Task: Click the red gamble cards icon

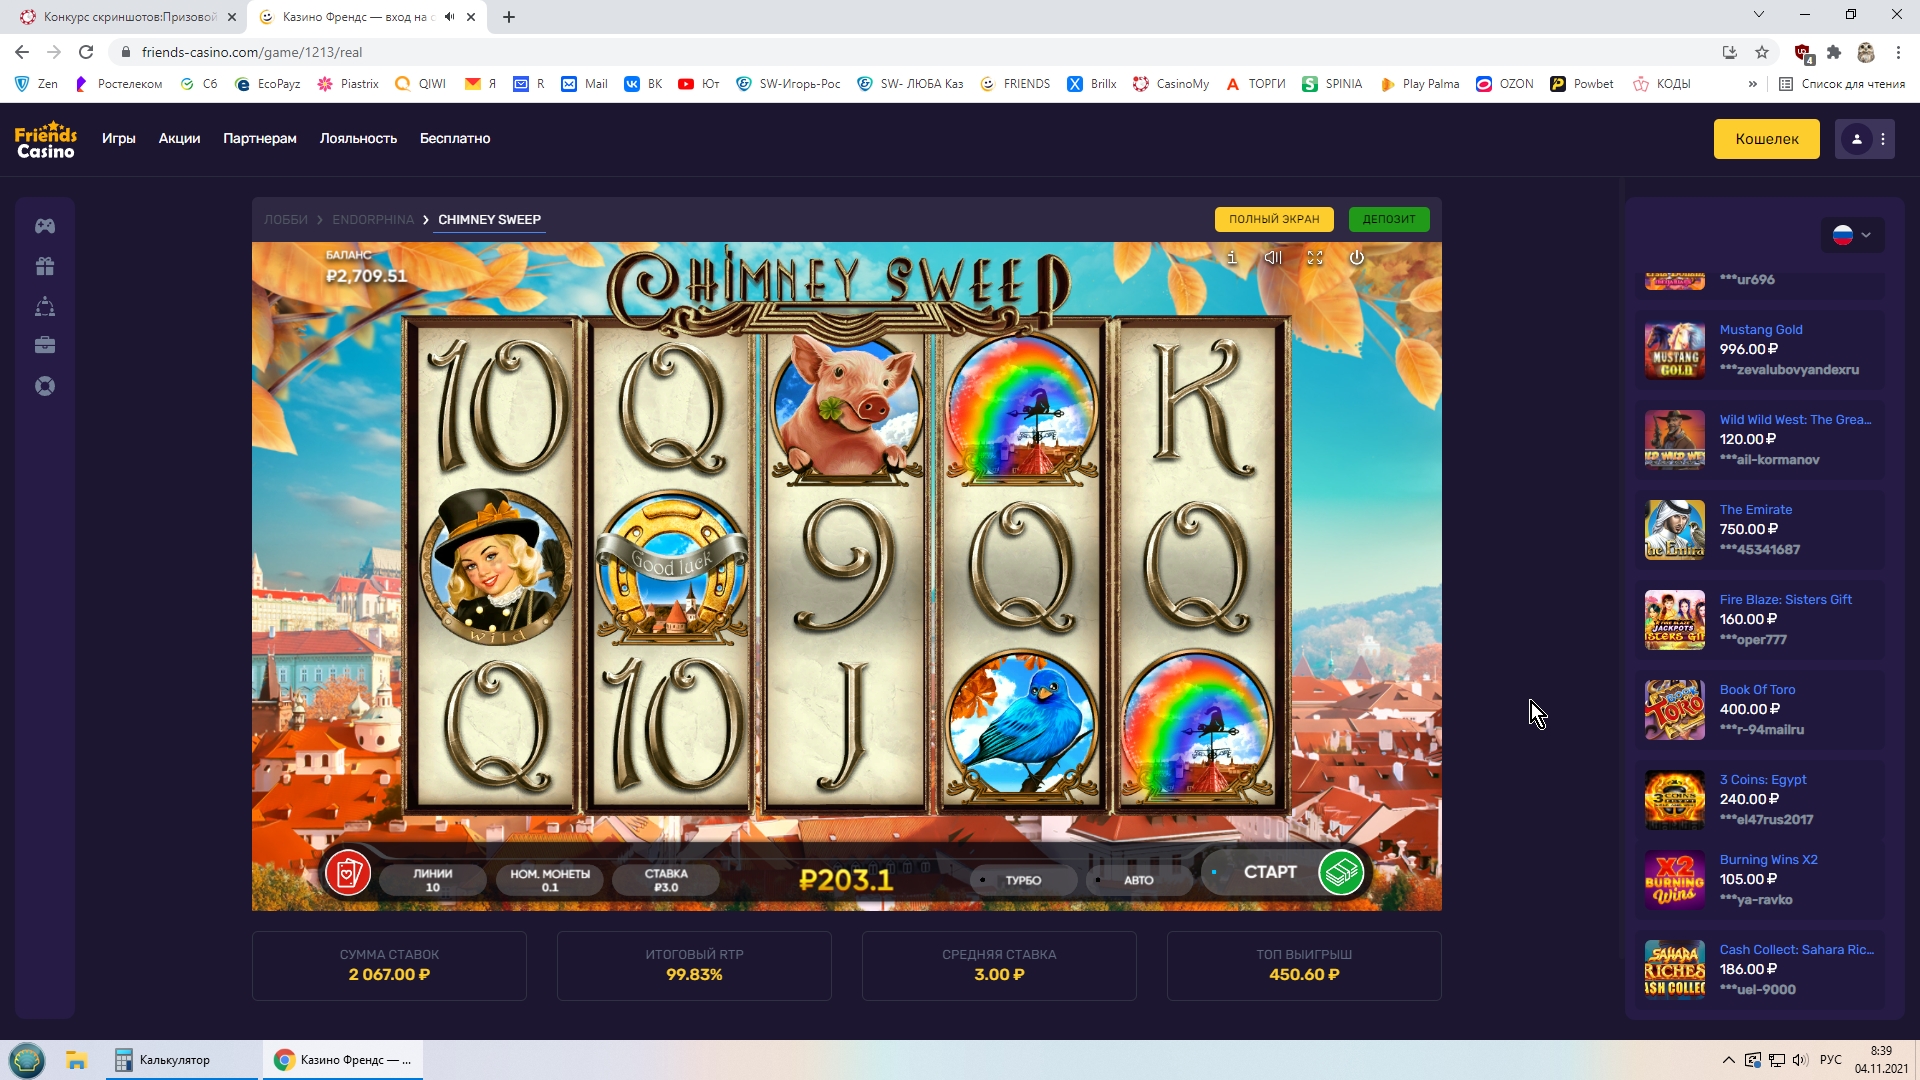Action: [348, 874]
